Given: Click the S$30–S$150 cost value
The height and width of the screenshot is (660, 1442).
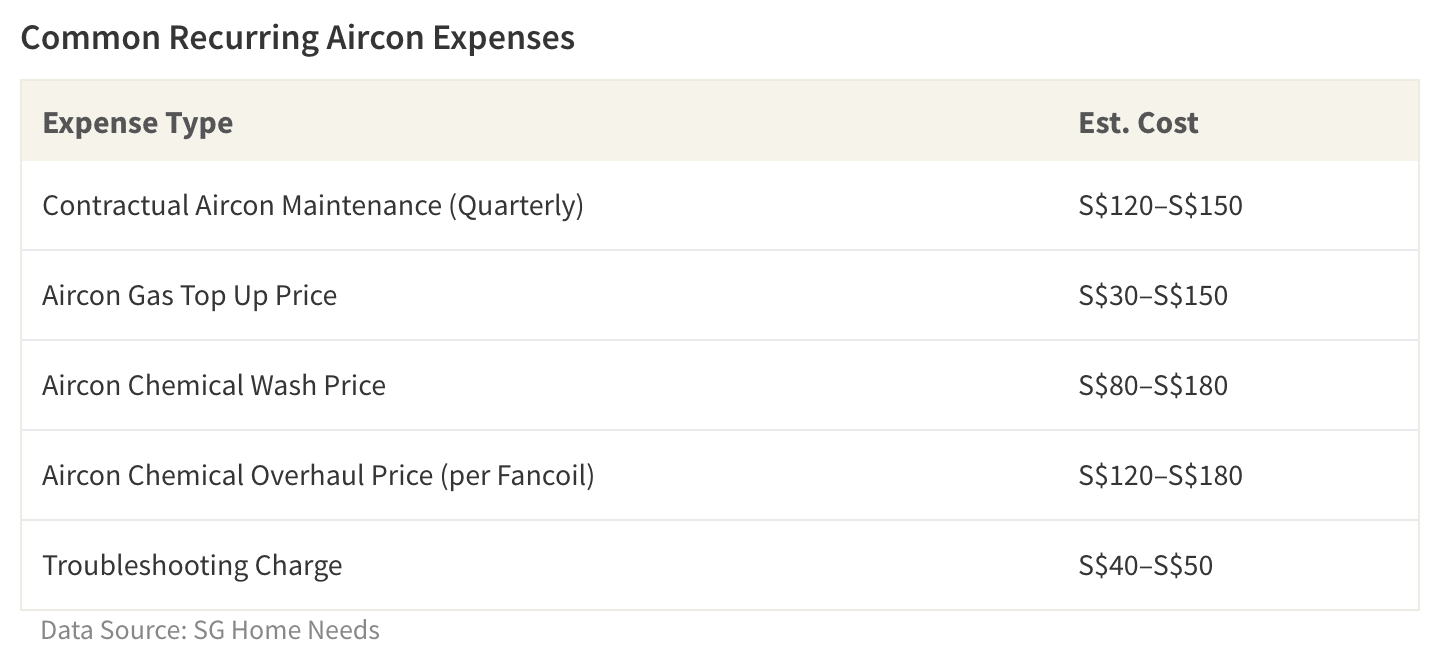Looking at the screenshot, I should click(x=1153, y=295).
